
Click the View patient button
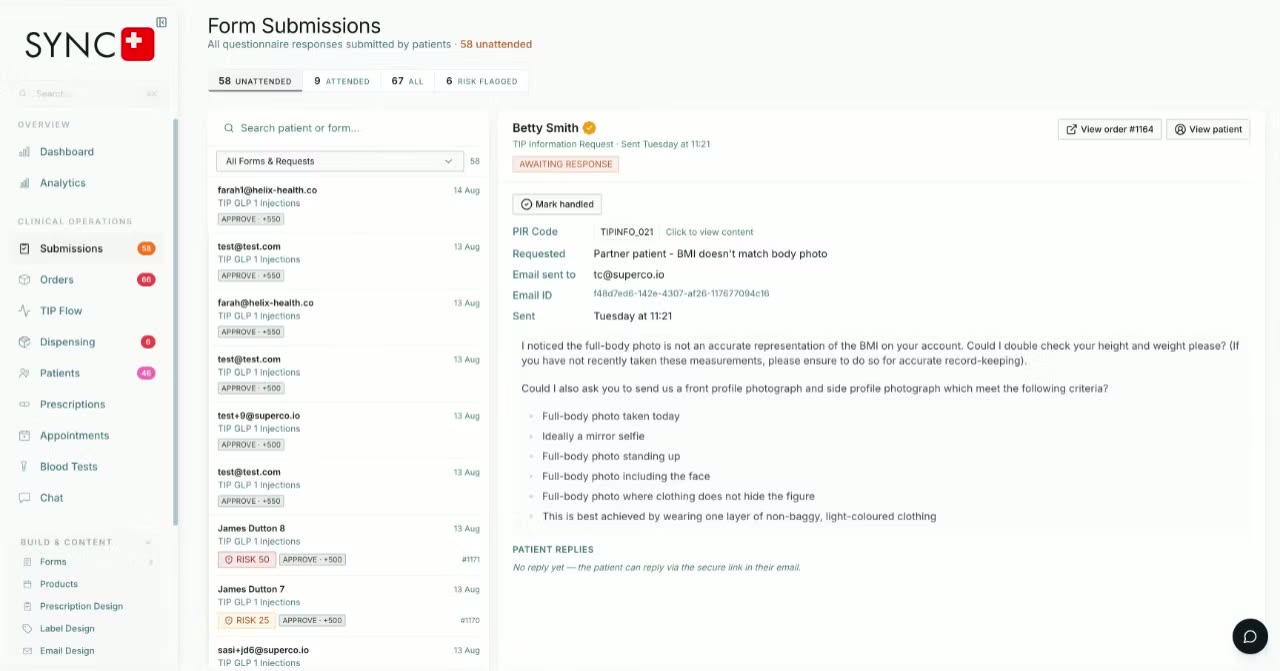tap(1208, 129)
